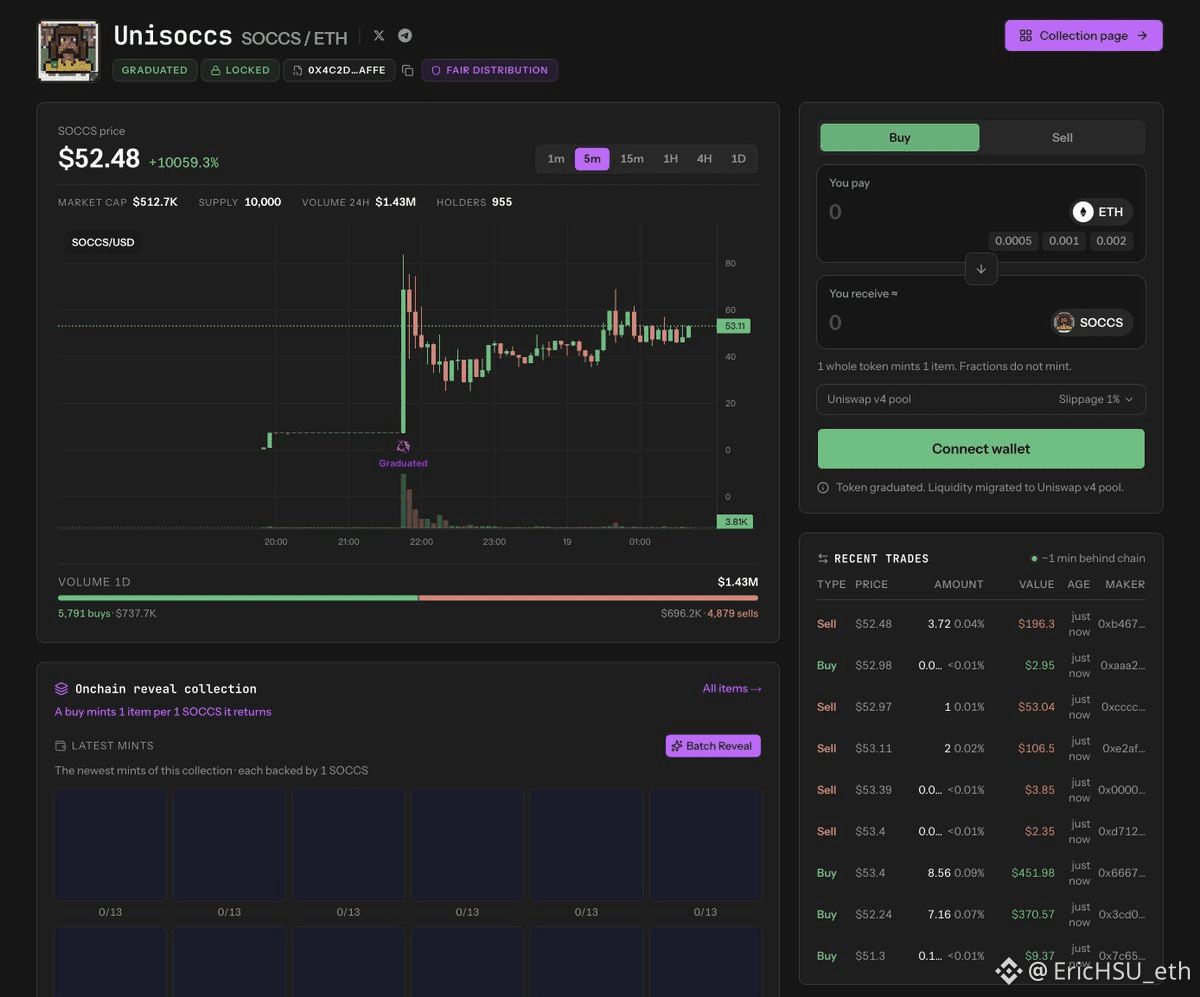Click the maker address 0x6667...
This screenshot has height=997, width=1200.
click(x=1122, y=873)
